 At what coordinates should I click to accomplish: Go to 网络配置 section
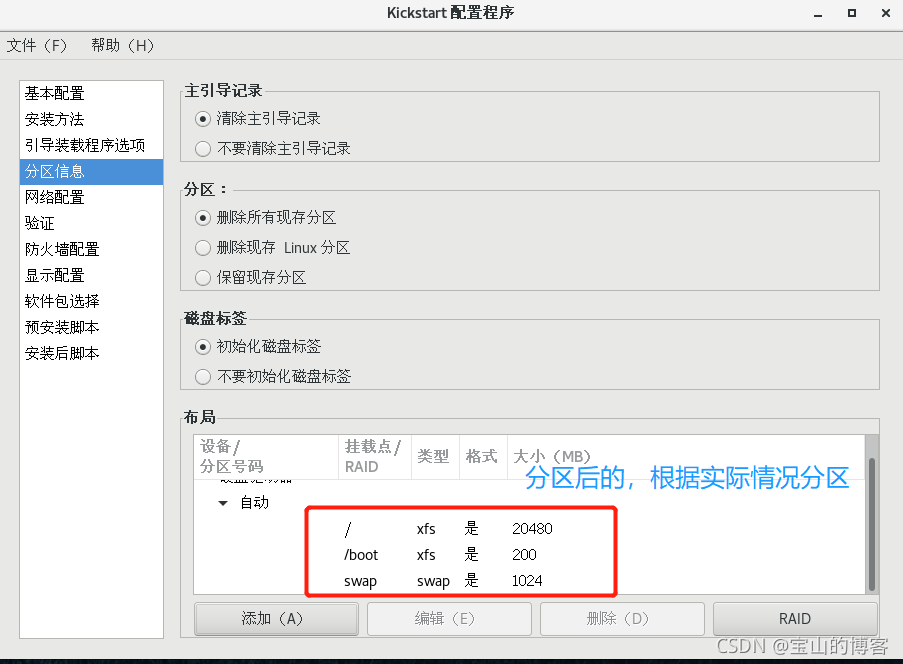click(55, 198)
